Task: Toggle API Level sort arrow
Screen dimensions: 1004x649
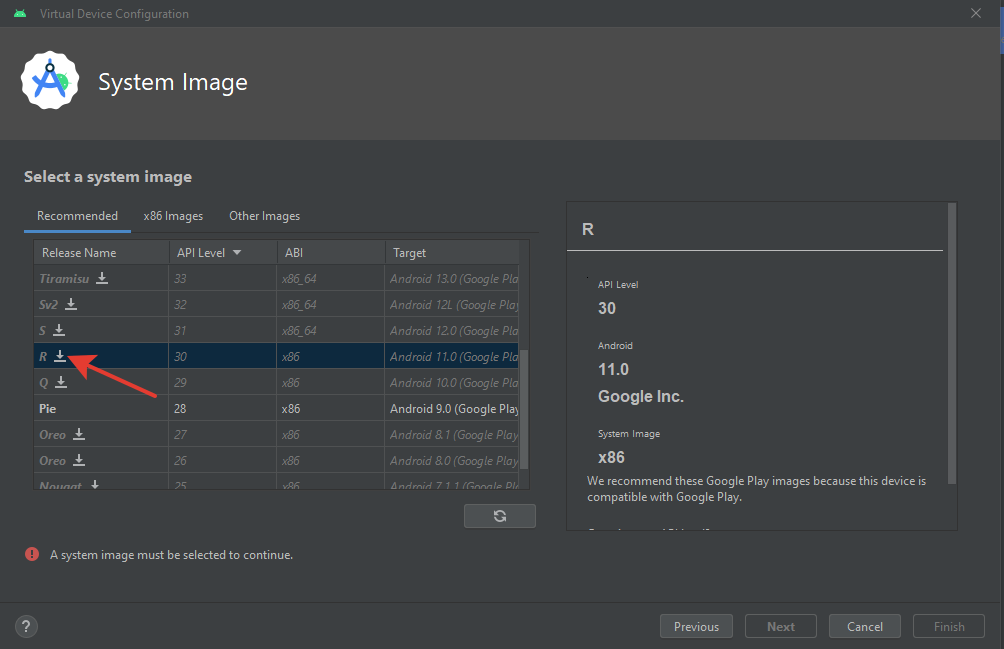Action: [237, 253]
